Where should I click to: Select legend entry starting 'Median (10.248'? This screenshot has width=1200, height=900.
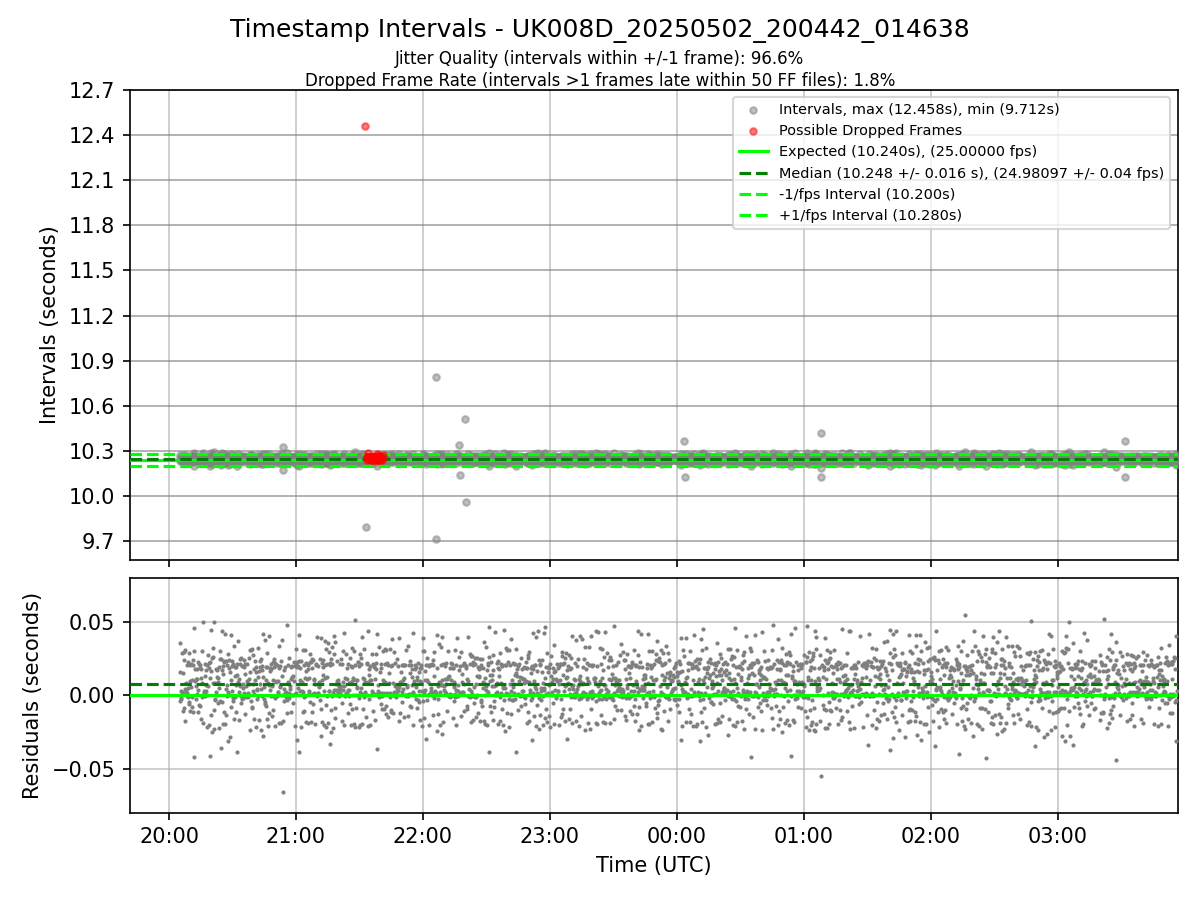pos(971,172)
